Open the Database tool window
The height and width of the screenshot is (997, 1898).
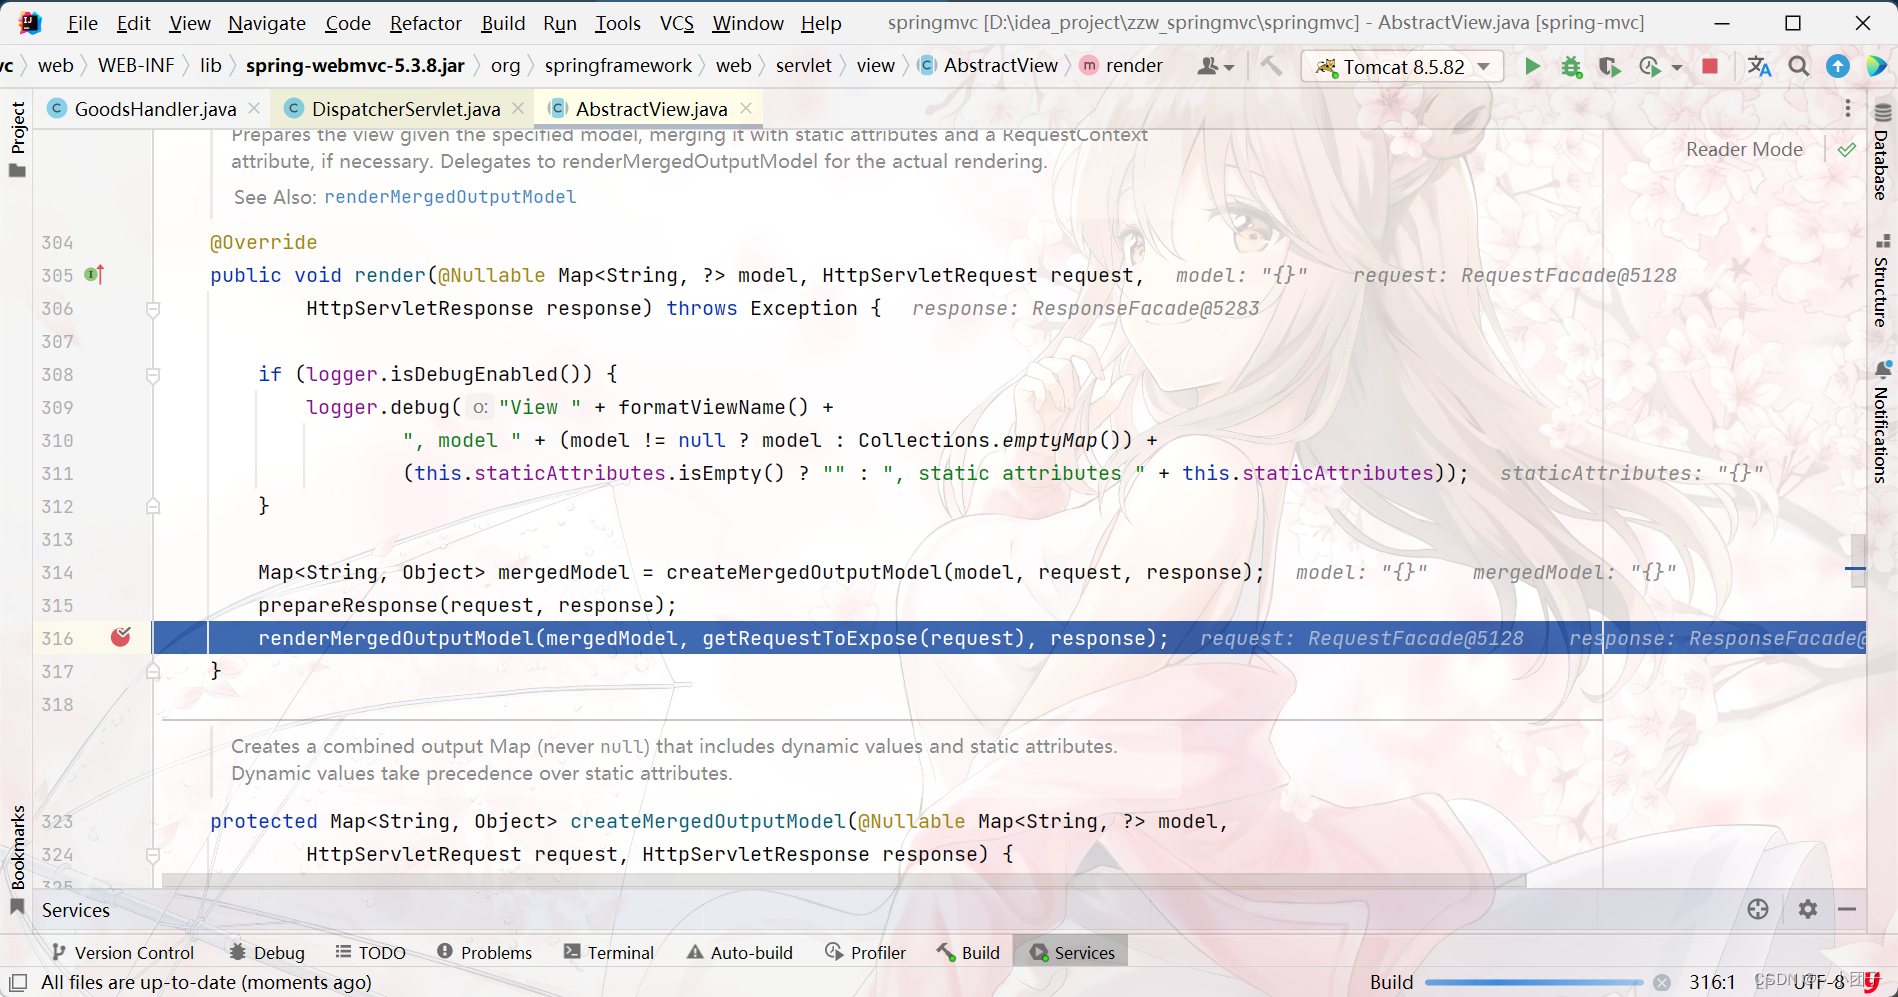coord(1883,152)
